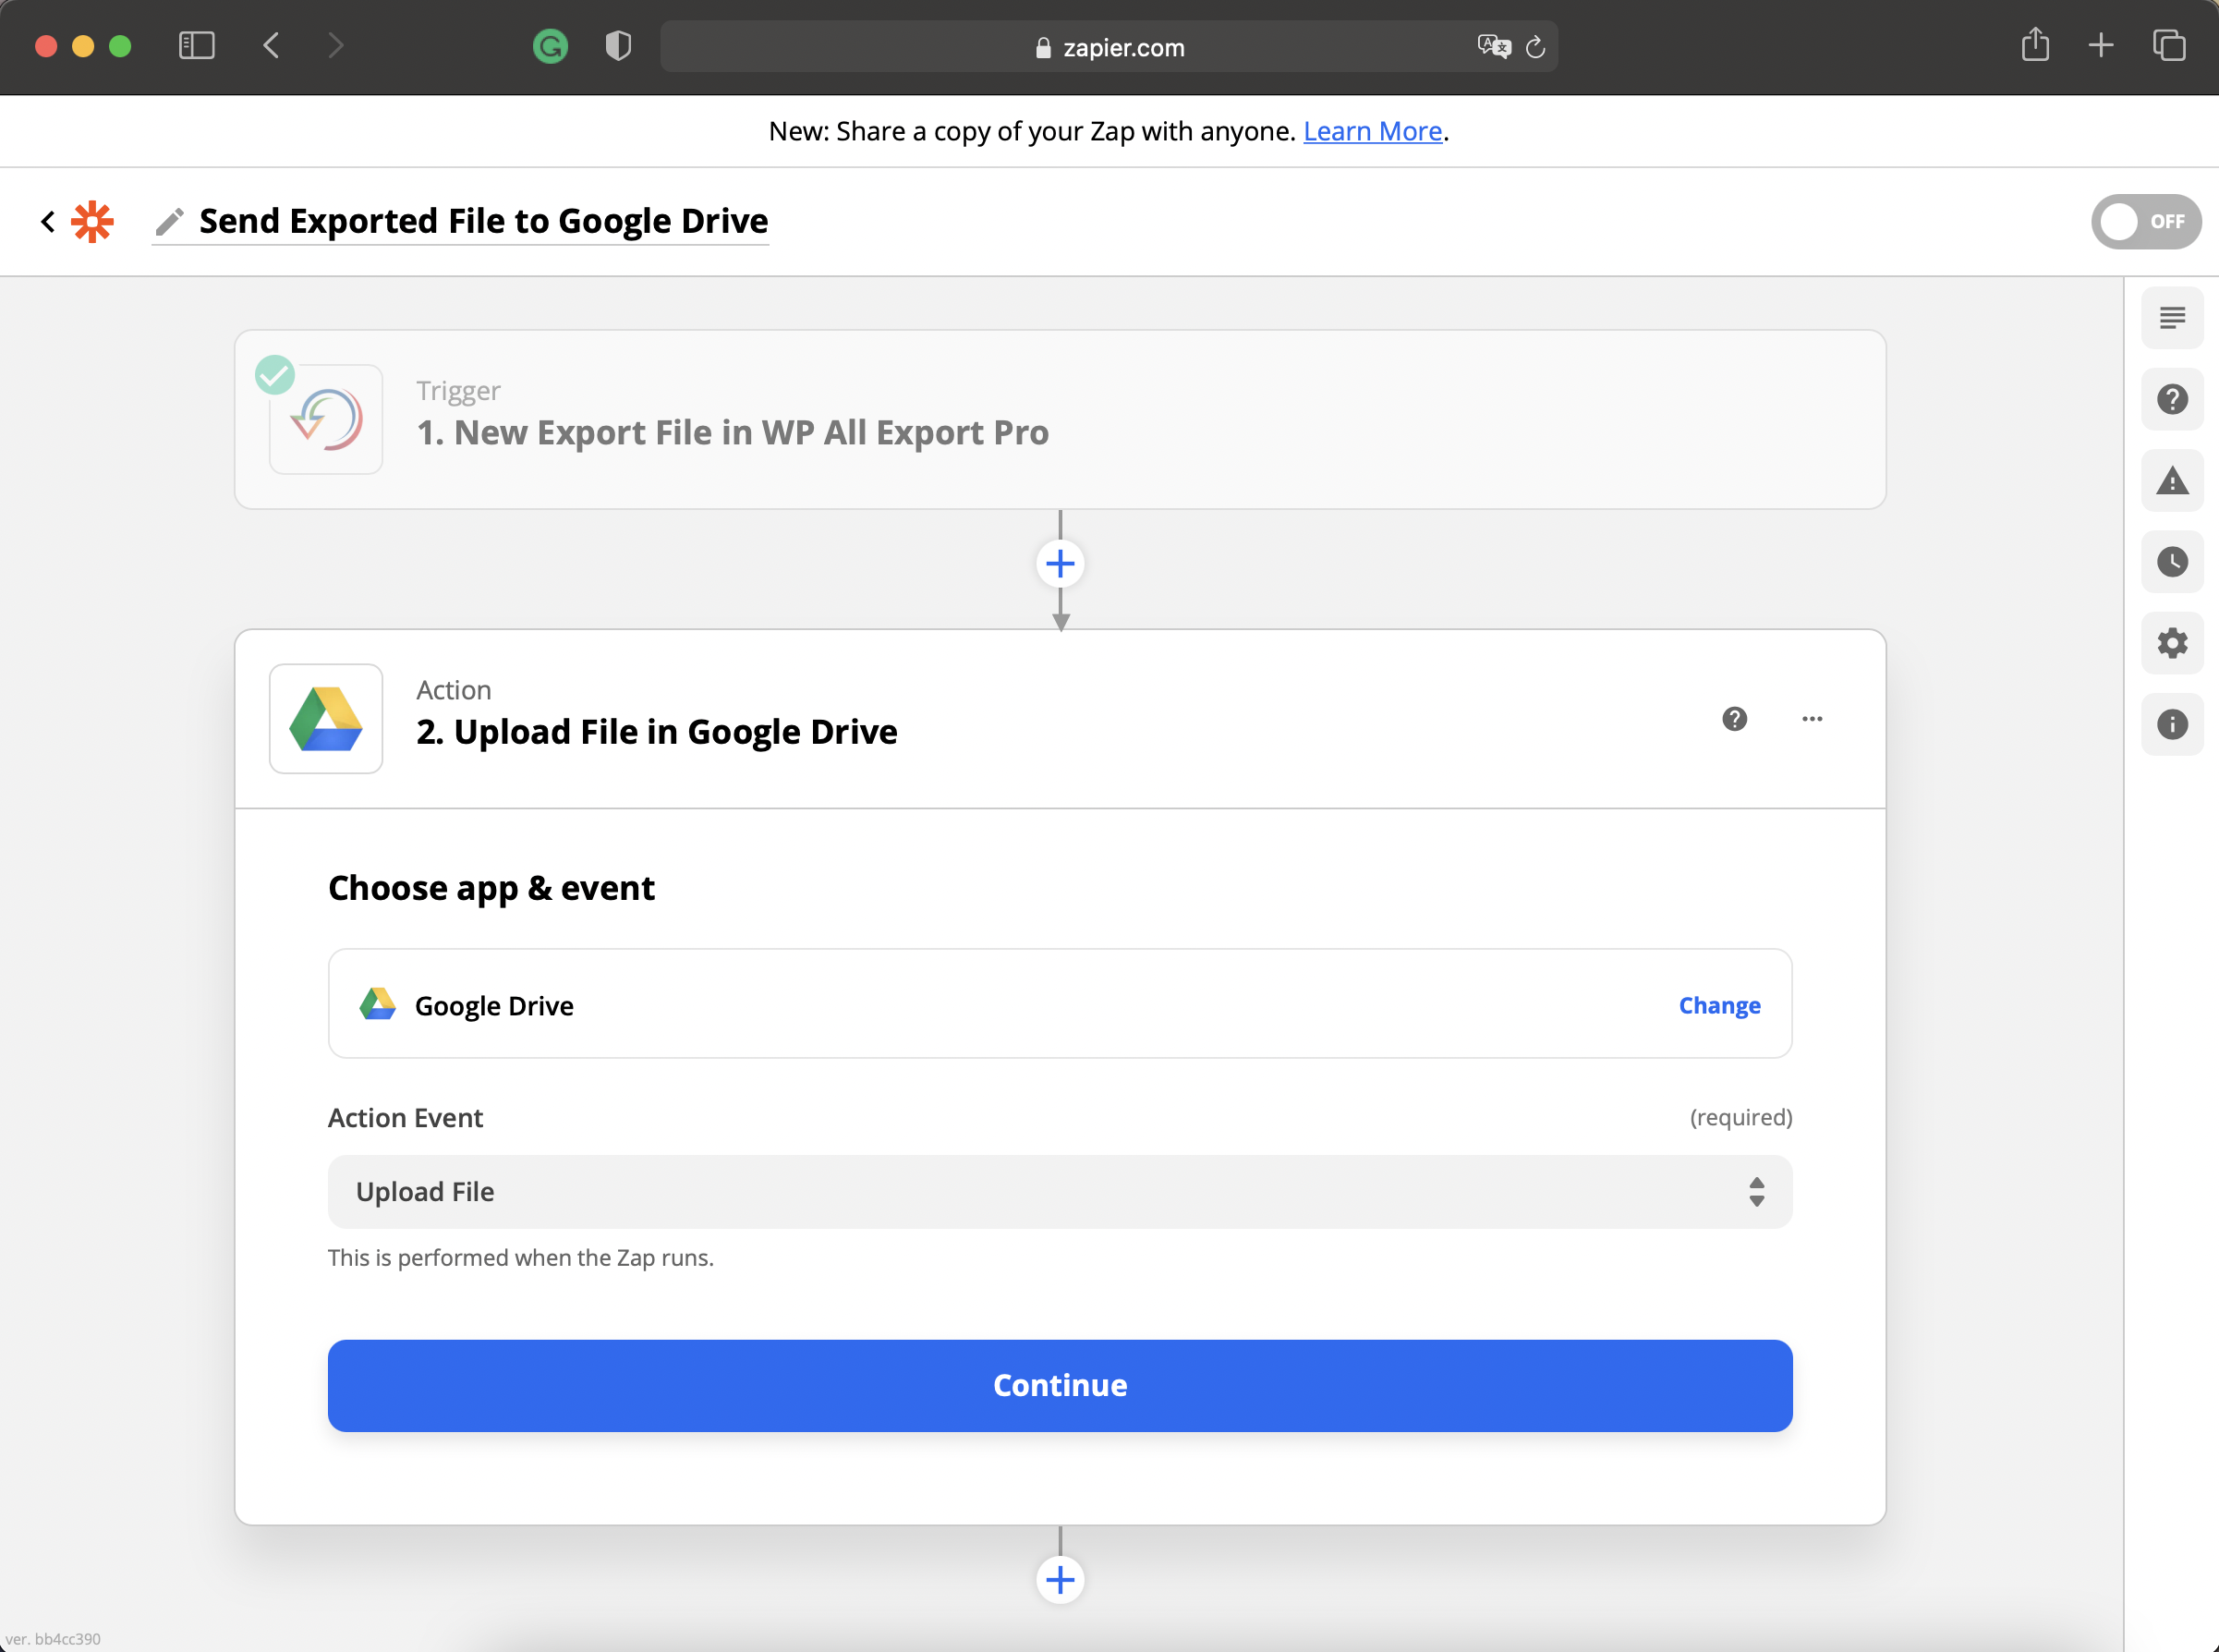Click Change to switch the app
The image size is (2219, 1652).
[1718, 1005]
